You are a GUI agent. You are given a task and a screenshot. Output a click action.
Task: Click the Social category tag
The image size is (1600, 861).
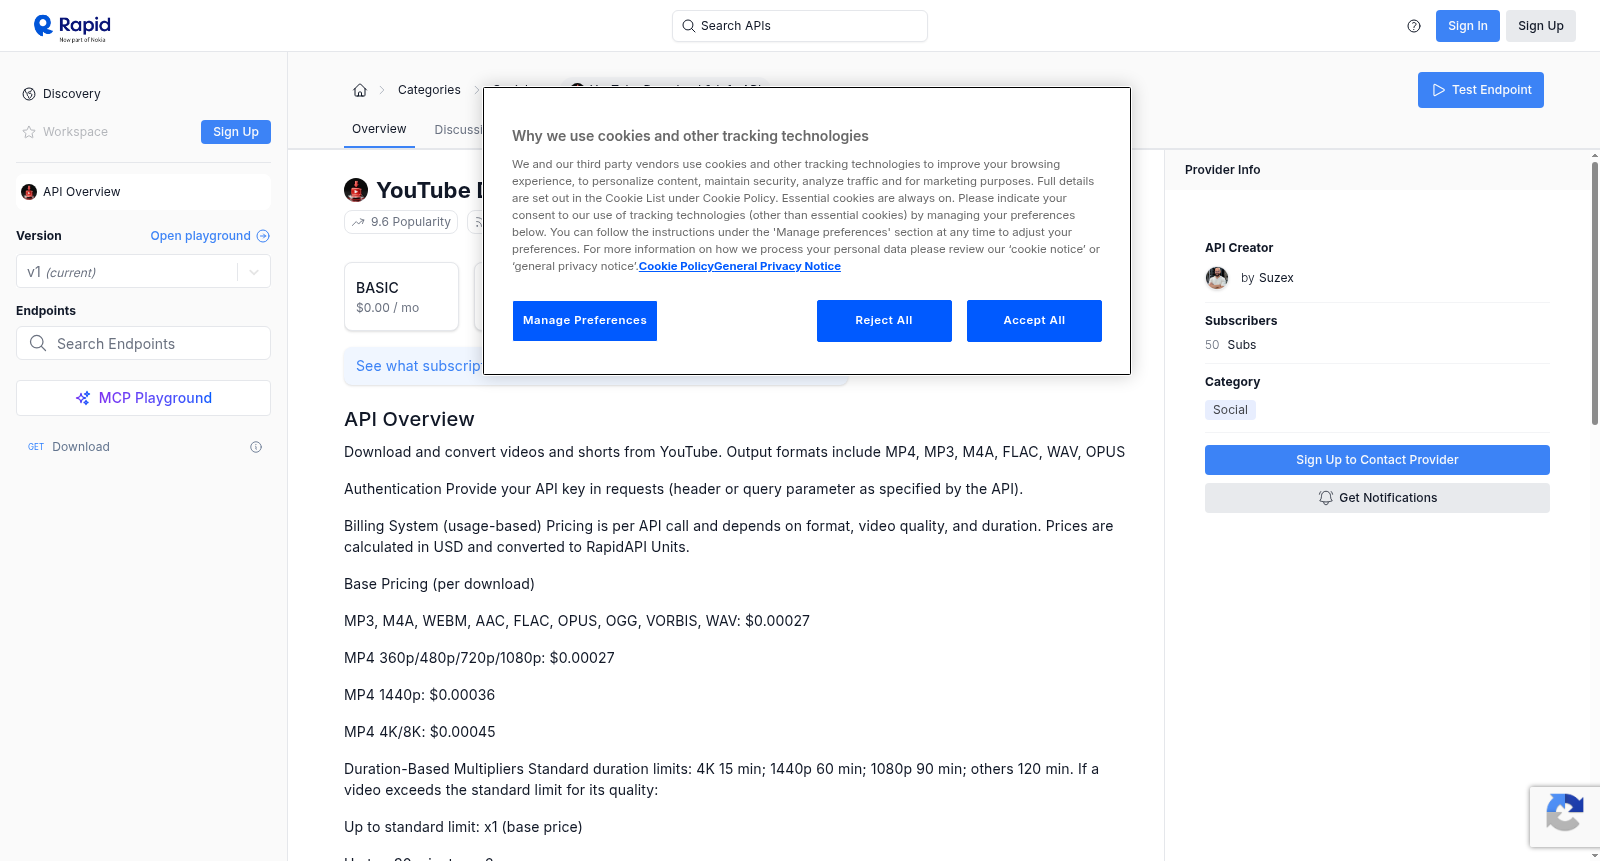(1230, 410)
